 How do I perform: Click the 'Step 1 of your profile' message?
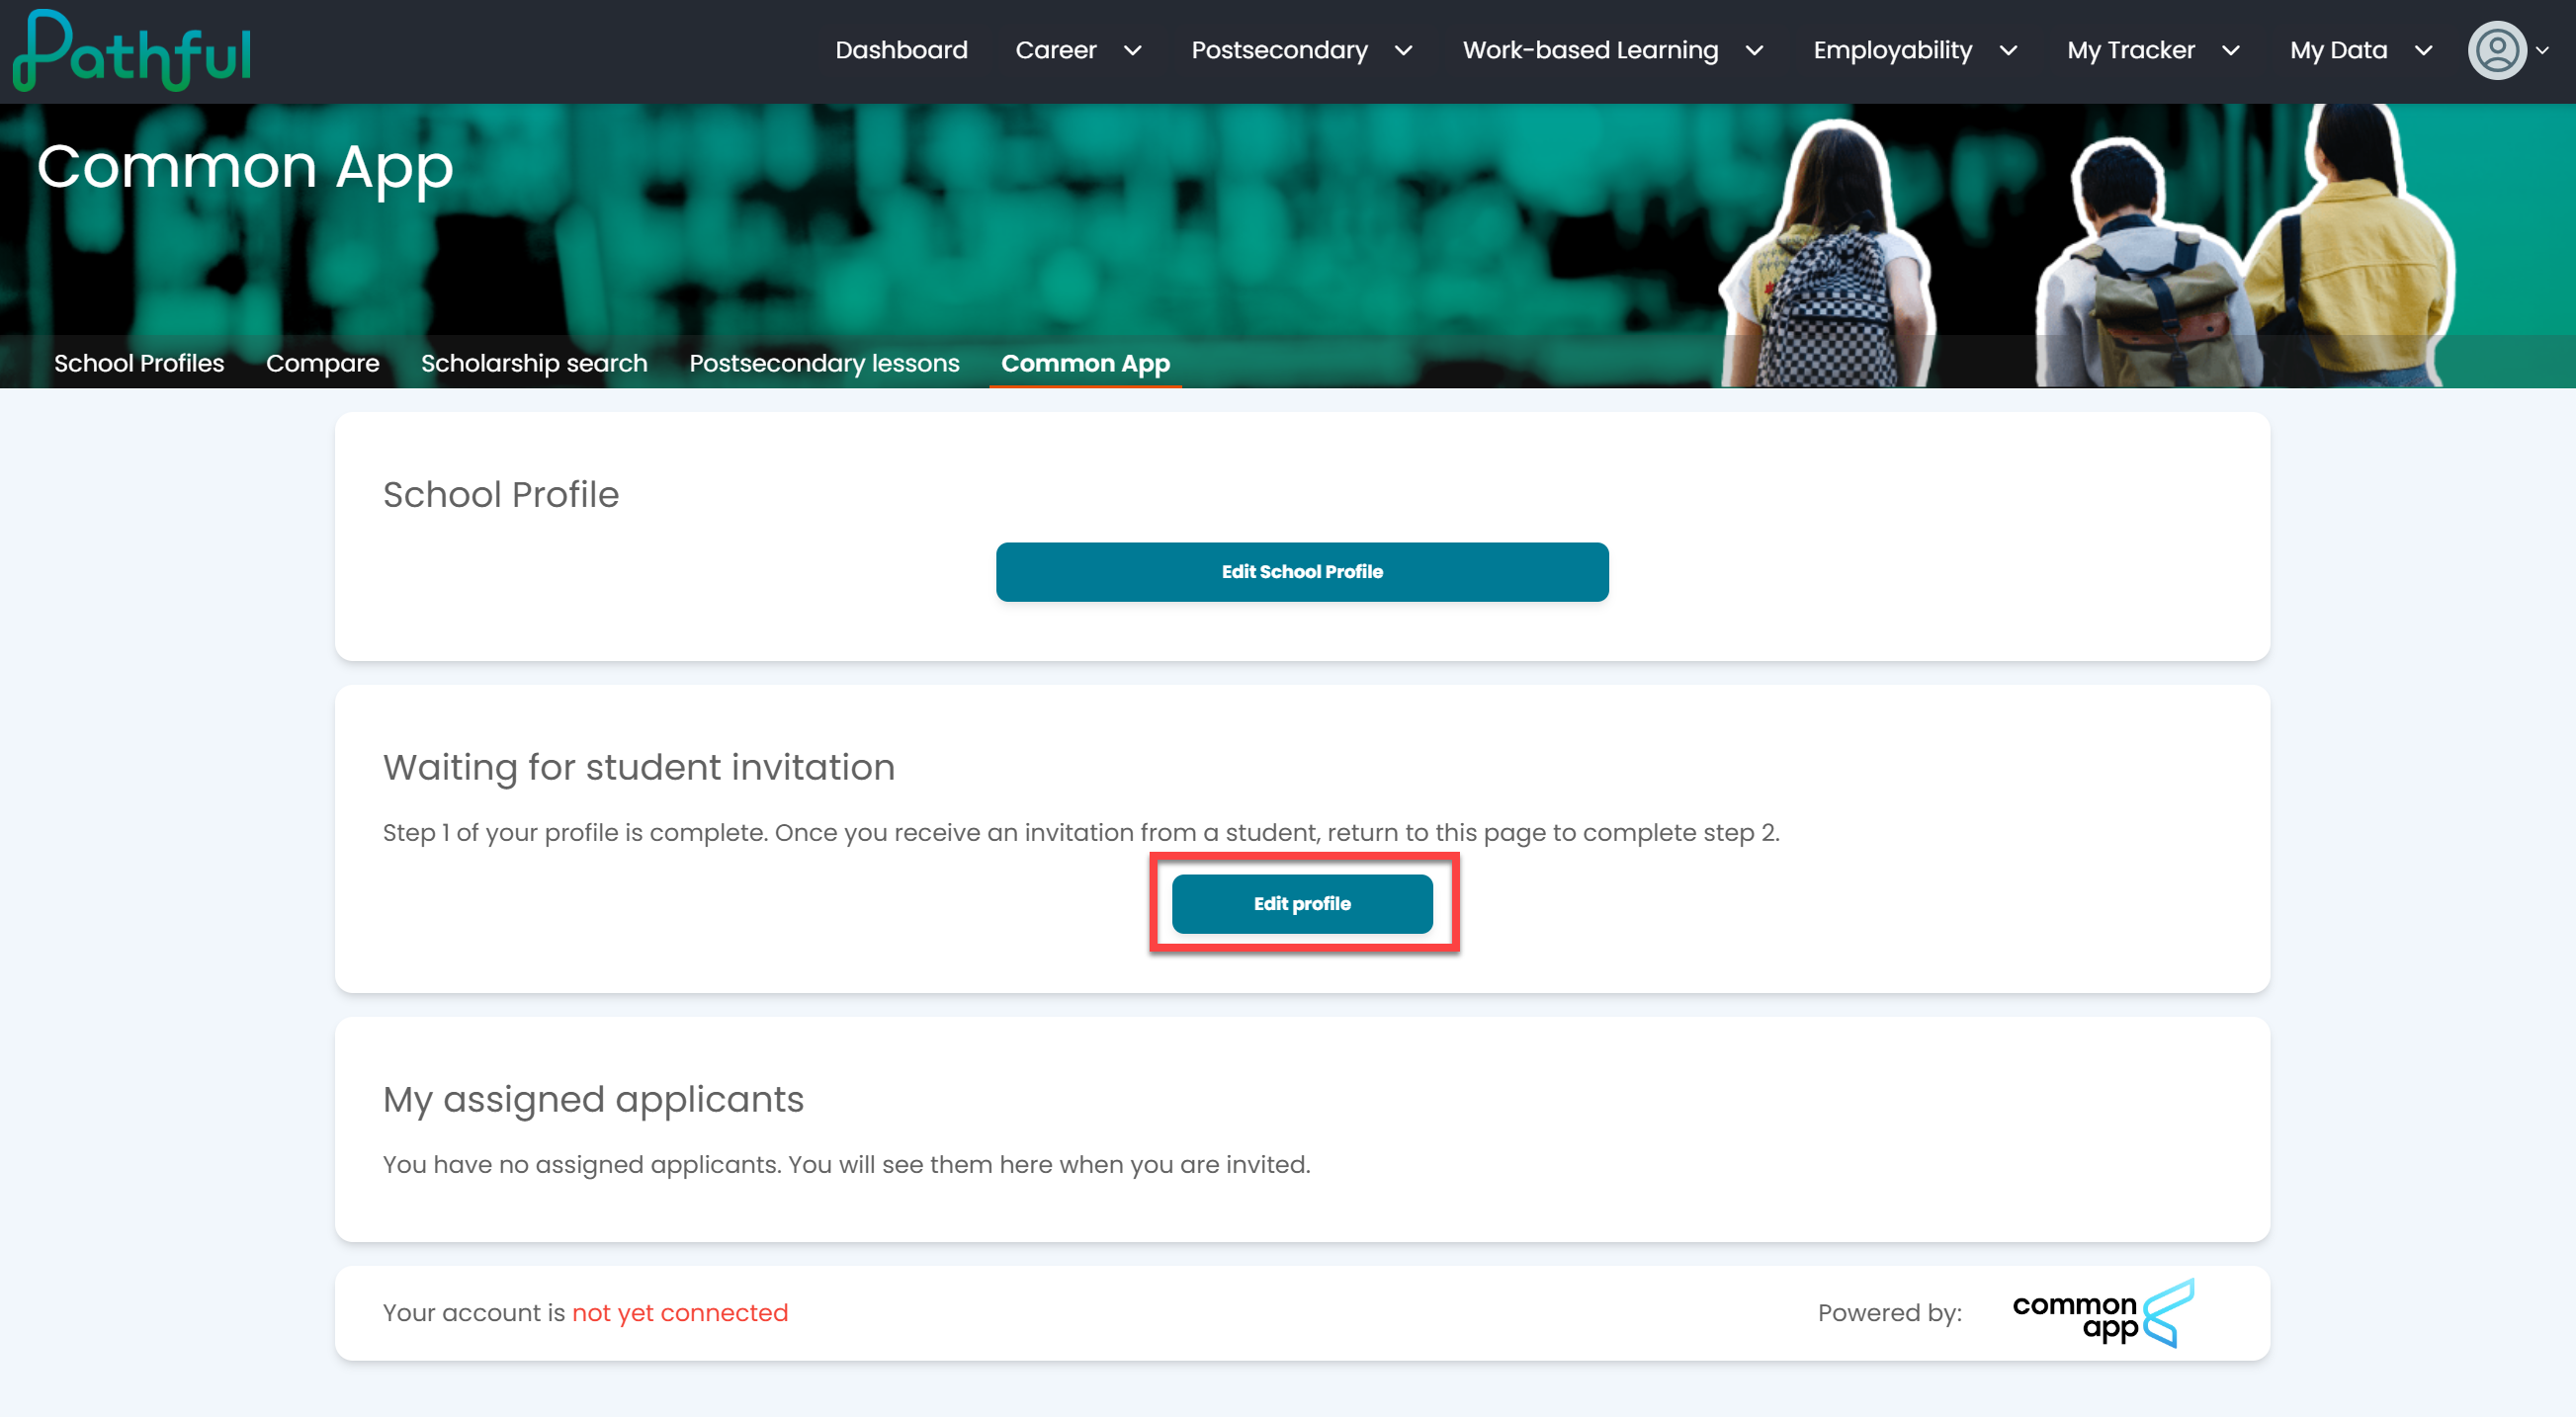pos(1081,833)
